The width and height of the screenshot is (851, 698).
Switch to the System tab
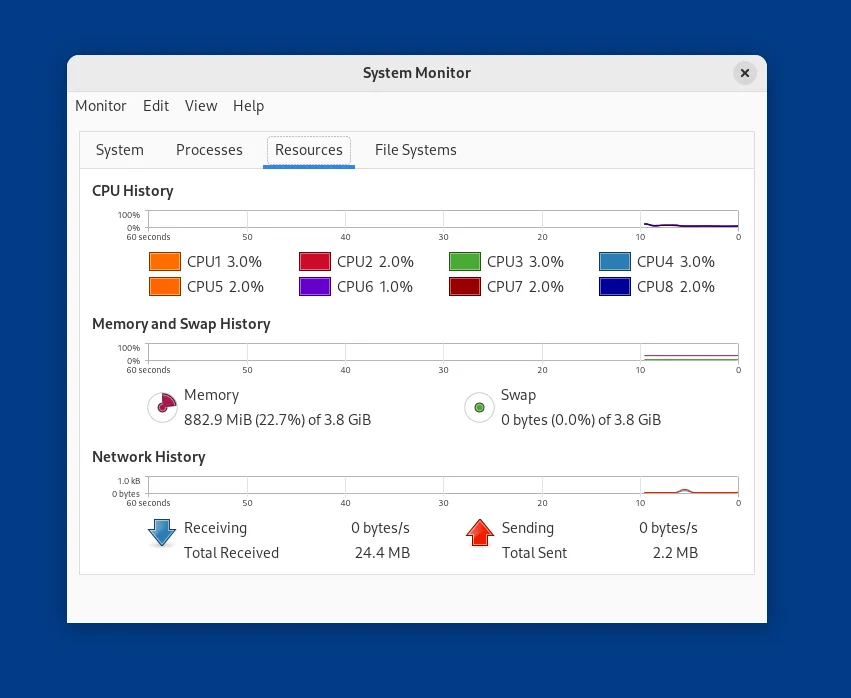119,150
